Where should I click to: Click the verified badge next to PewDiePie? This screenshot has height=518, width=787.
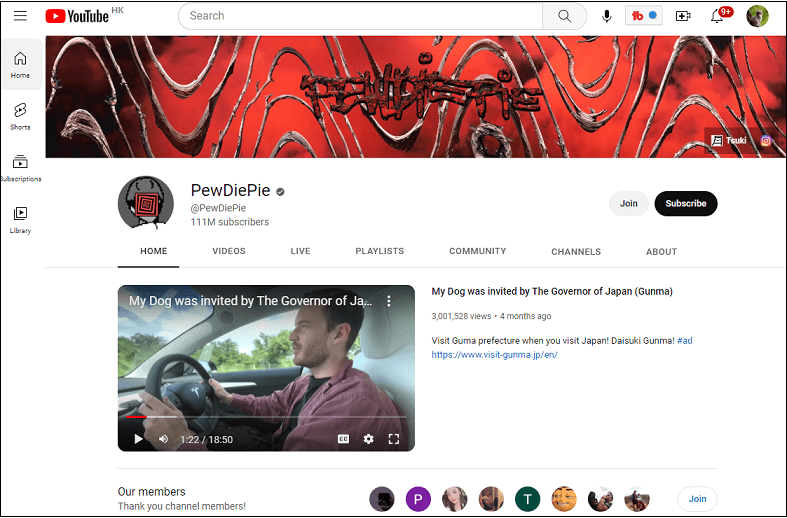tap(280, 191)
